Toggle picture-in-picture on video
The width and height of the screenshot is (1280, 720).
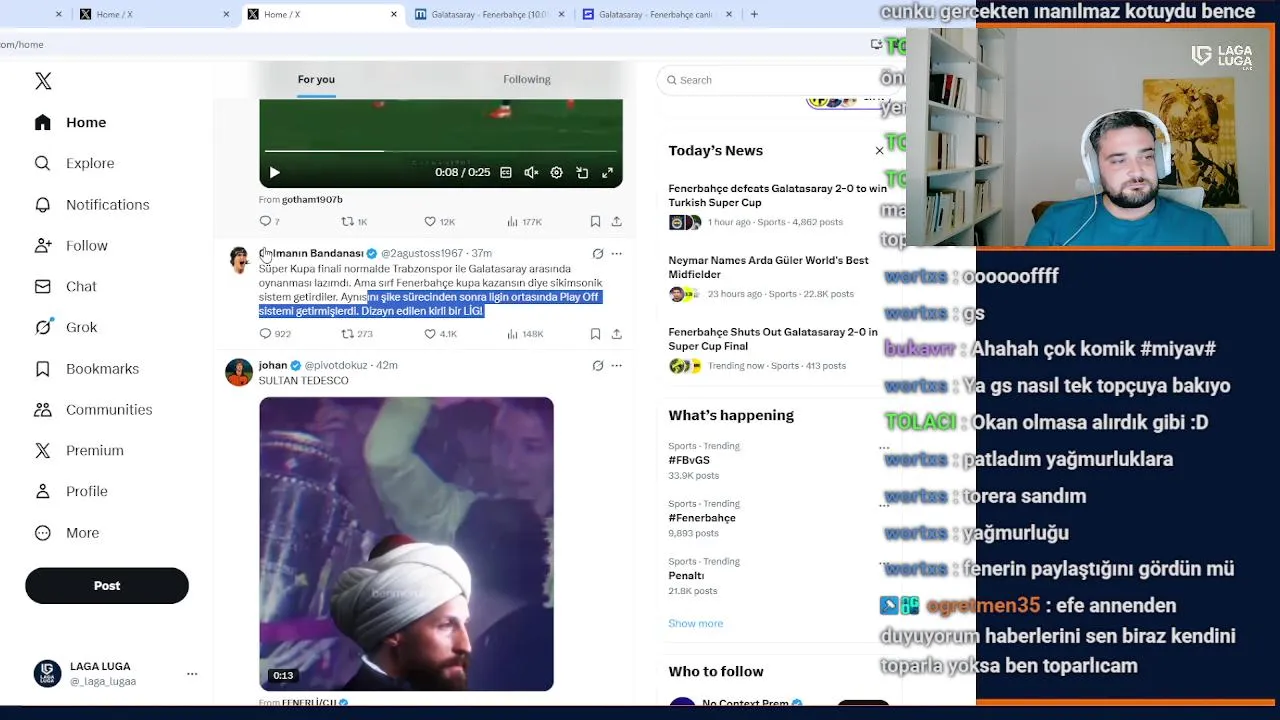pyautogui.click(x=582, y=172)
